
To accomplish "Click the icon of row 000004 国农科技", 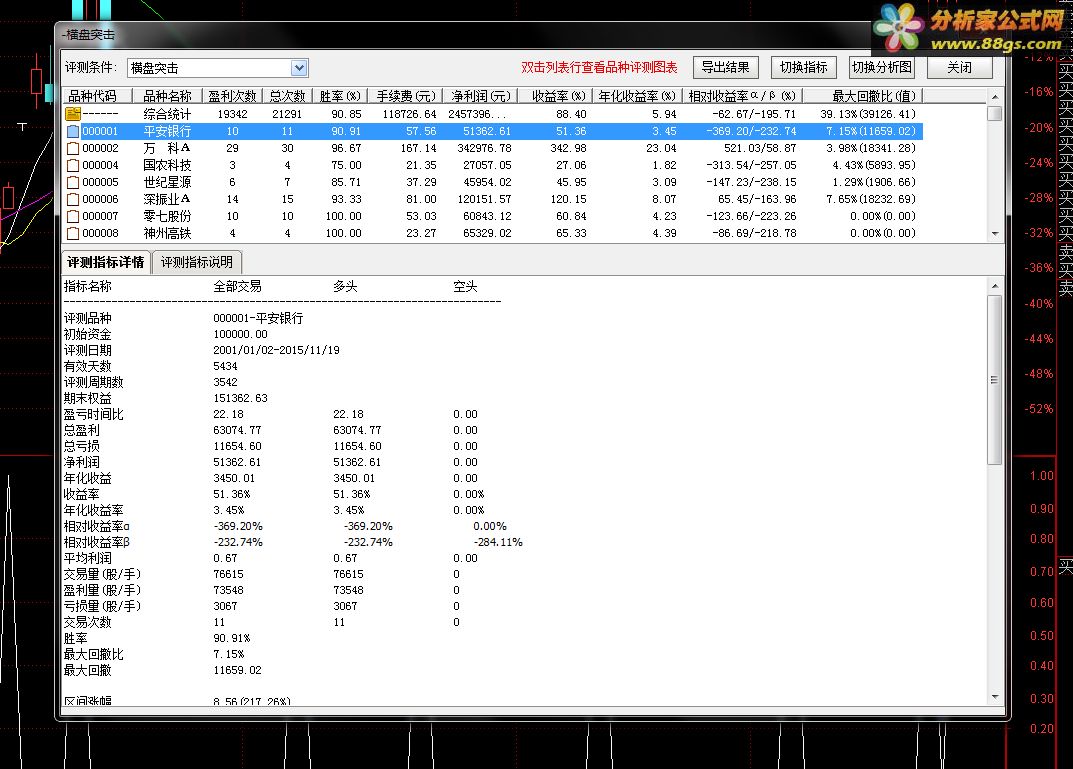I will (x=73, y=166).
